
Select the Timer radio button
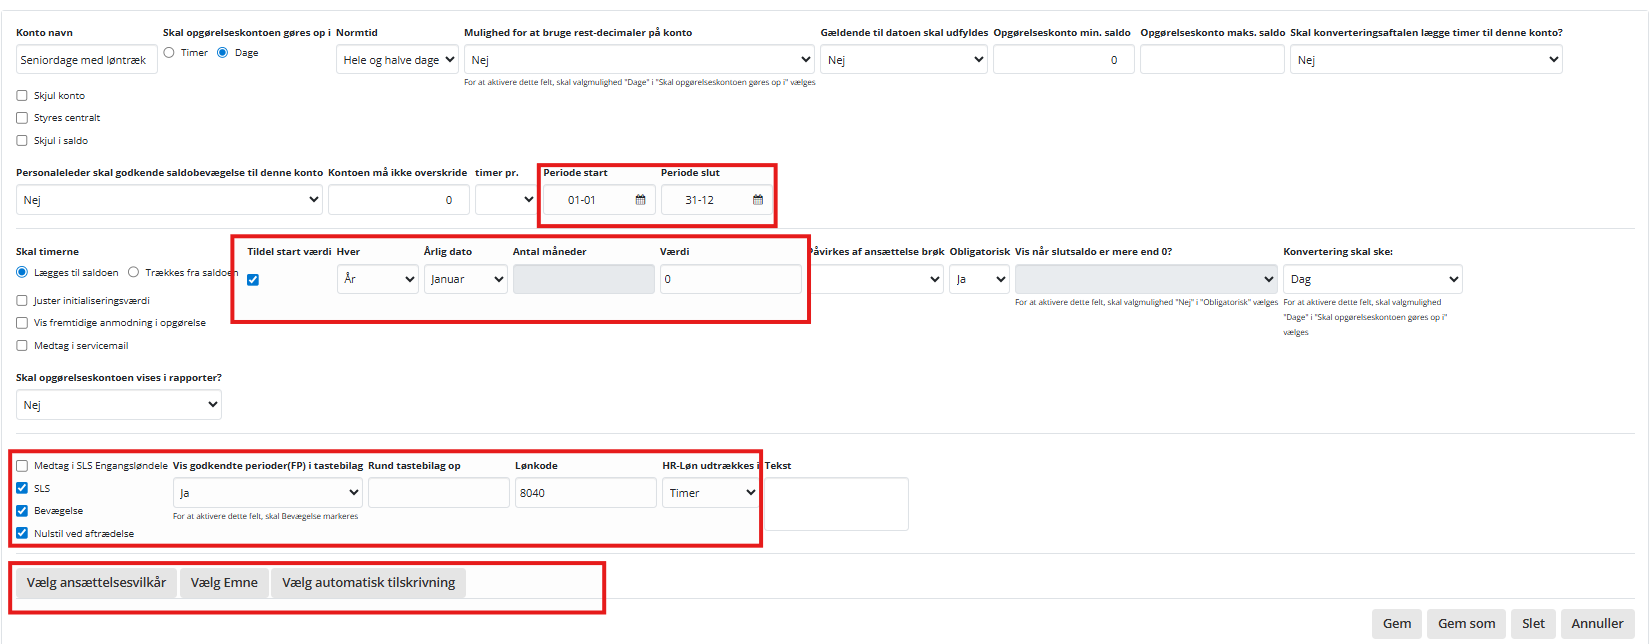tap(169, 53)
